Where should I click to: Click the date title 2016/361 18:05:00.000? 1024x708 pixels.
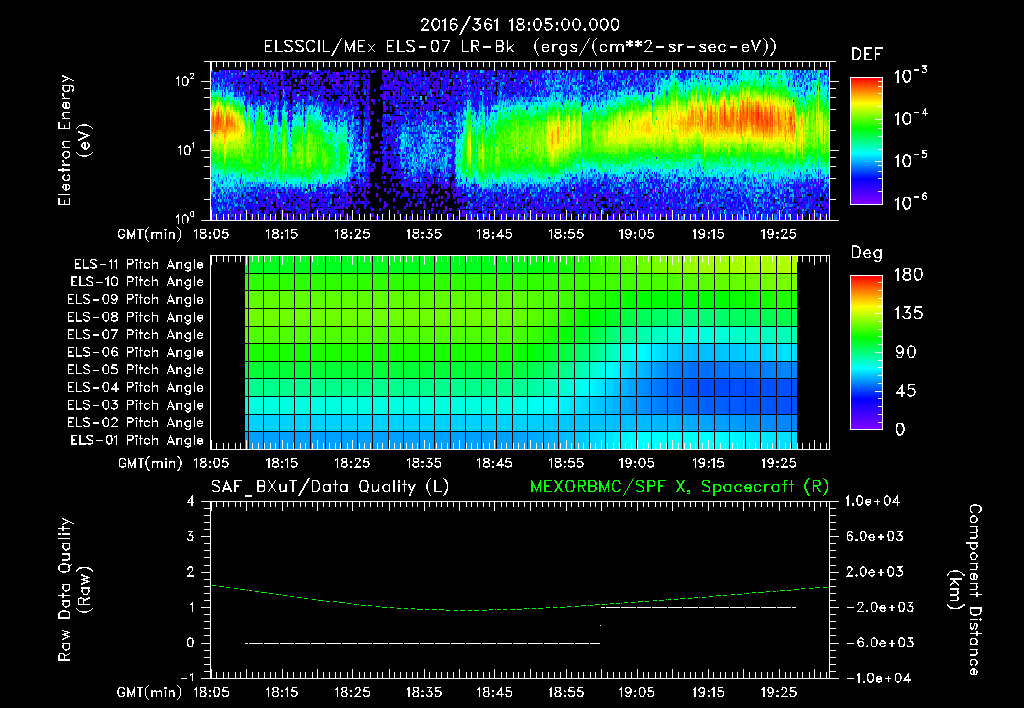click(519, 25)
